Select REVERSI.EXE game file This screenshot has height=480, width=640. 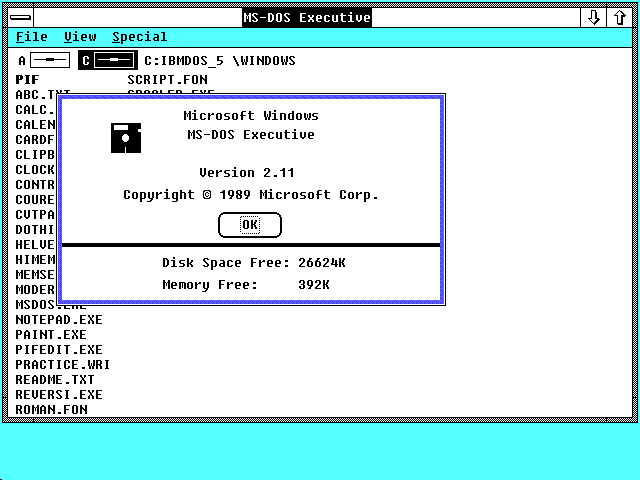pos(58,395)
